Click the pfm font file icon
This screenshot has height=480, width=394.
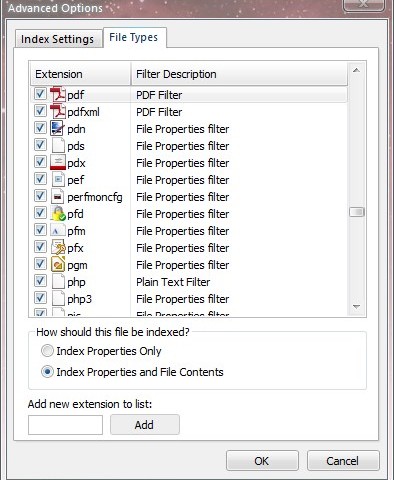(58, 230)
